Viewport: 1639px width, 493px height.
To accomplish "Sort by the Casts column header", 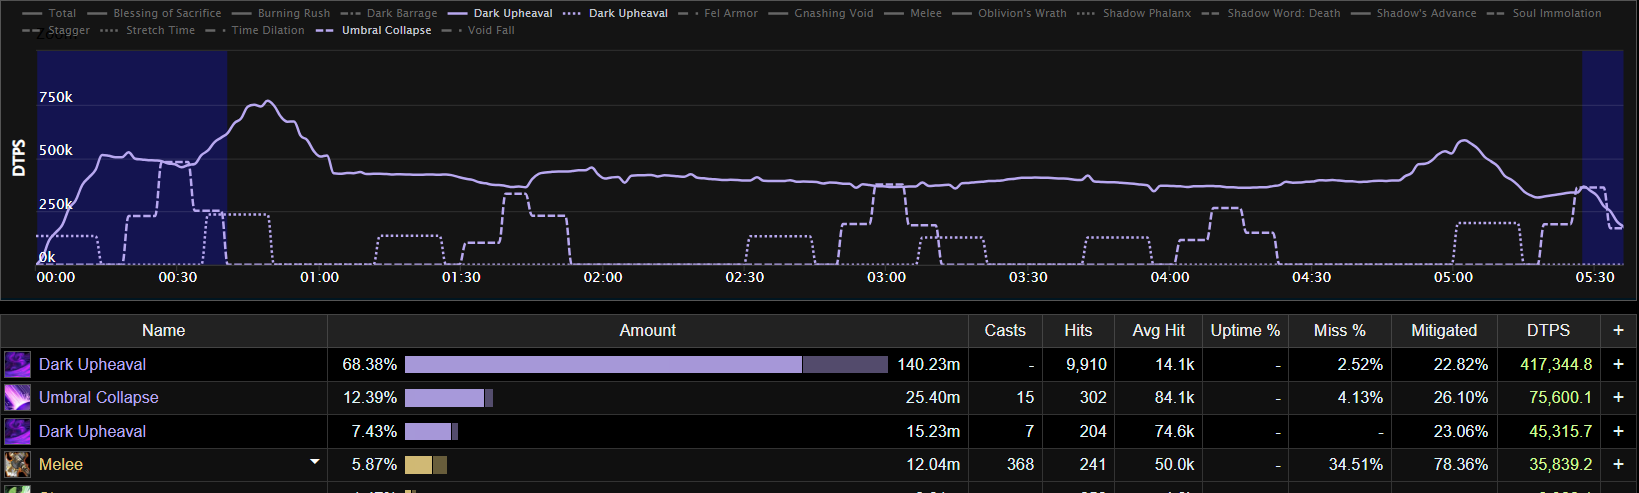I will pyautogui.click(x=1005, y=331).
